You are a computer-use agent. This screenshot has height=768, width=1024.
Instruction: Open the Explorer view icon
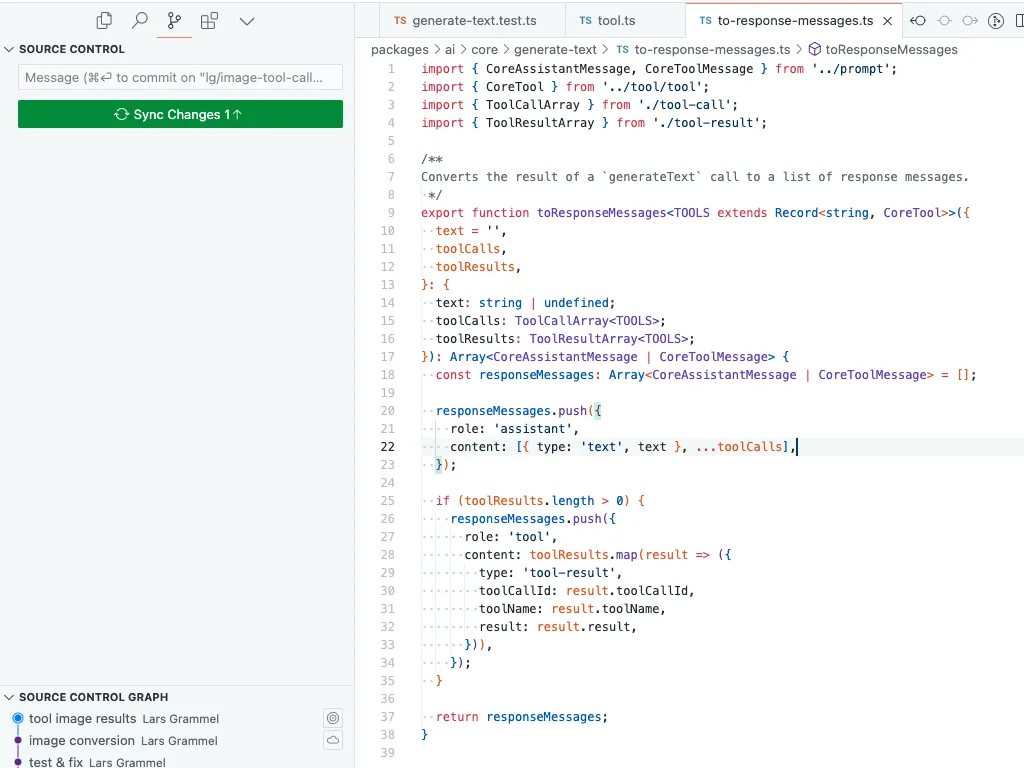[x=104, y=21]
